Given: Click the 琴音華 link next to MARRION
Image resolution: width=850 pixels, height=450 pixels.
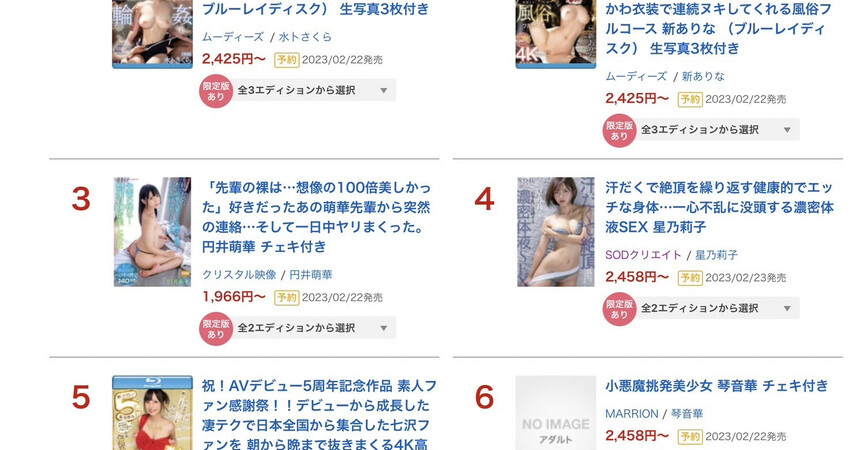Looking at the screenshot, I should pos(687,414).
